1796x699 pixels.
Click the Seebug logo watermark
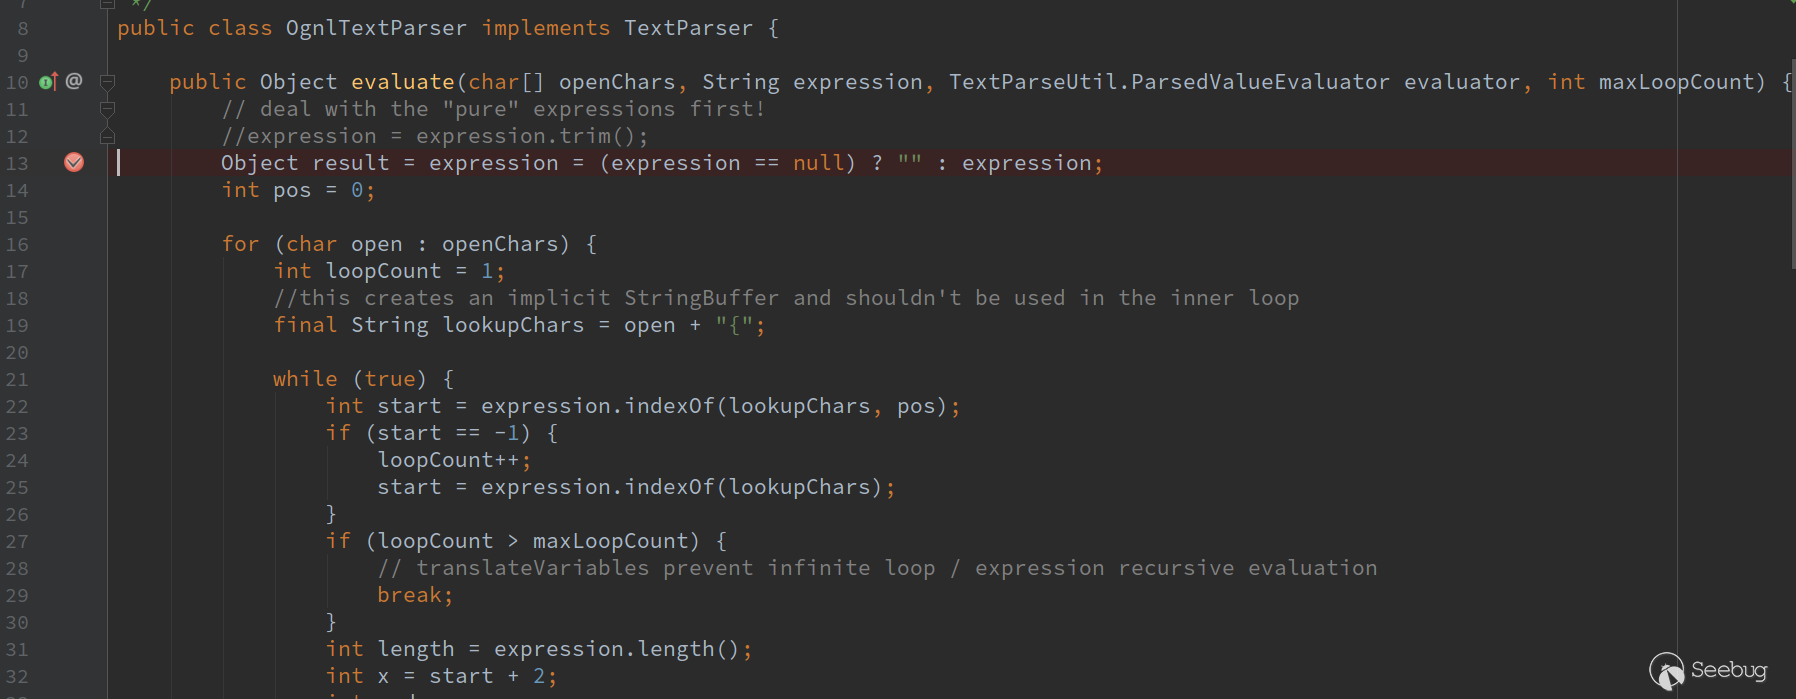click(x=1708, y=670)
